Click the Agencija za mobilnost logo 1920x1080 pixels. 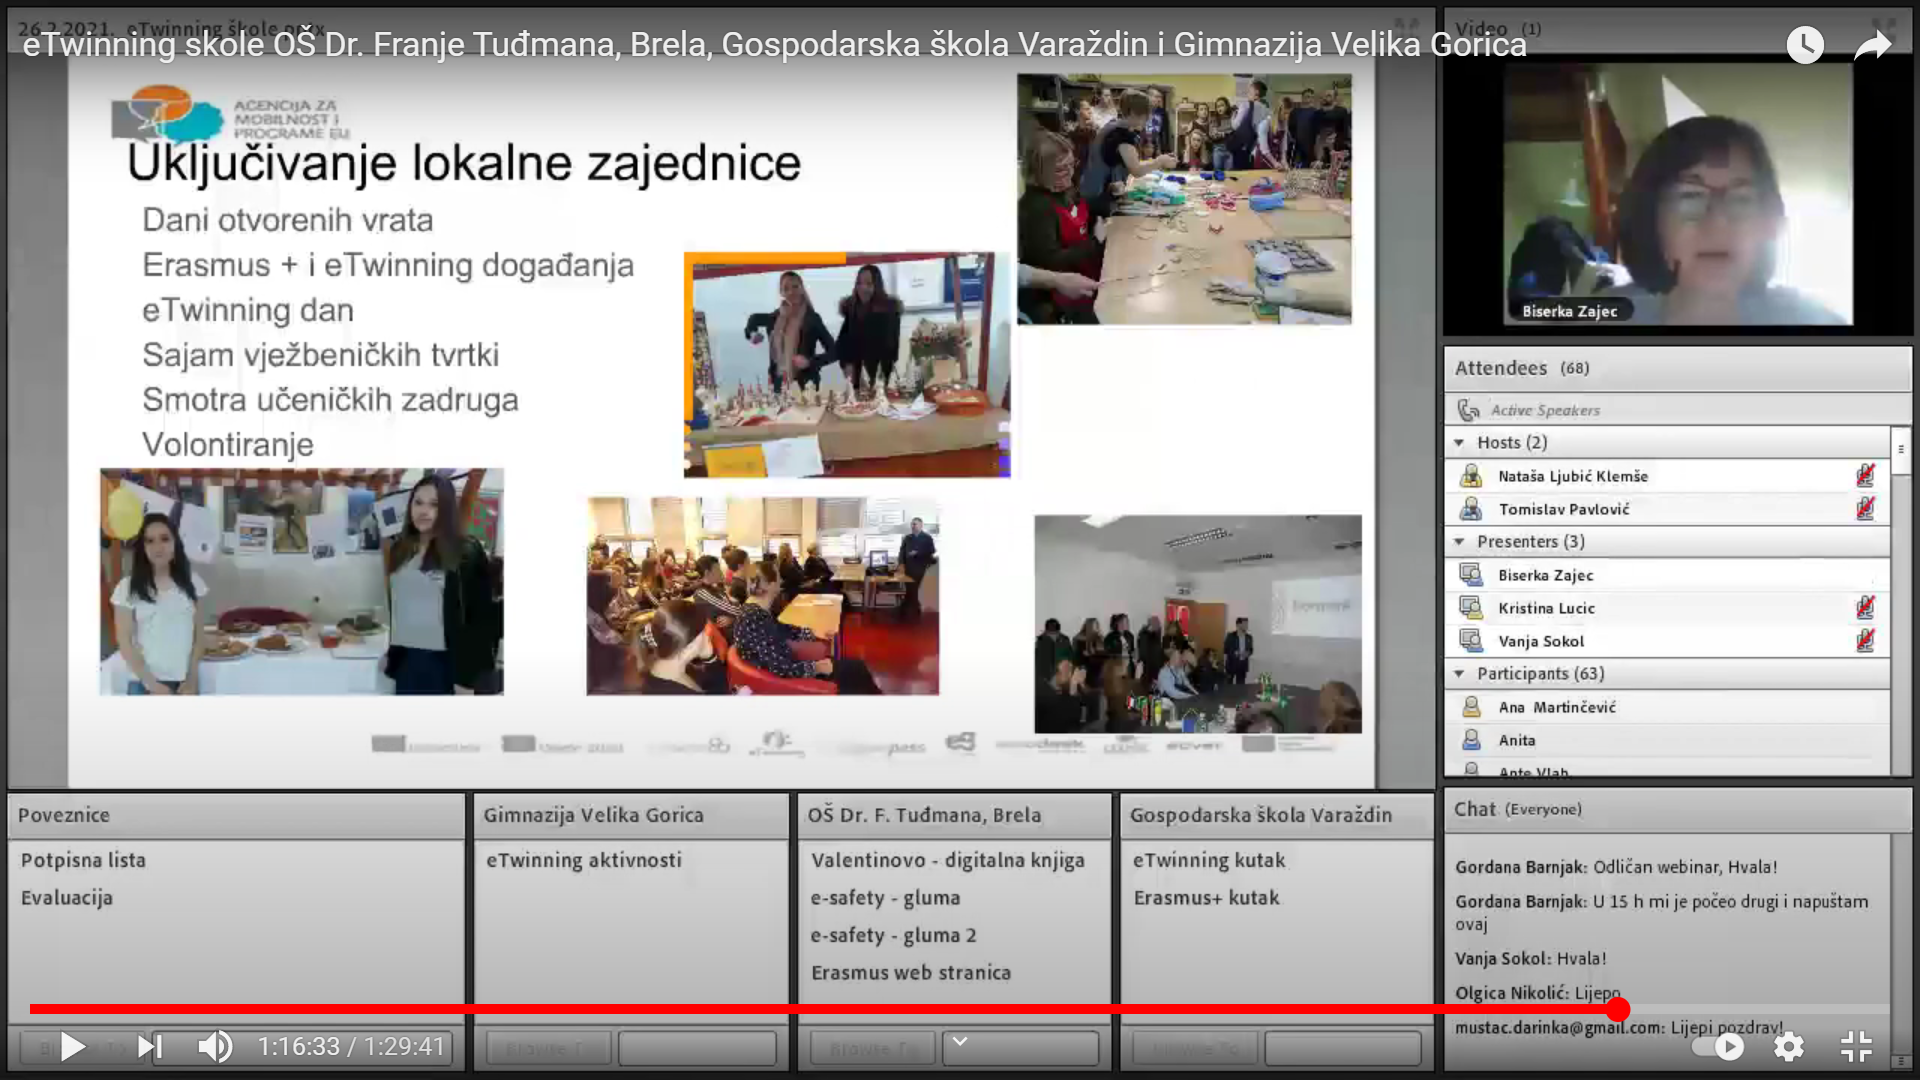231,114
